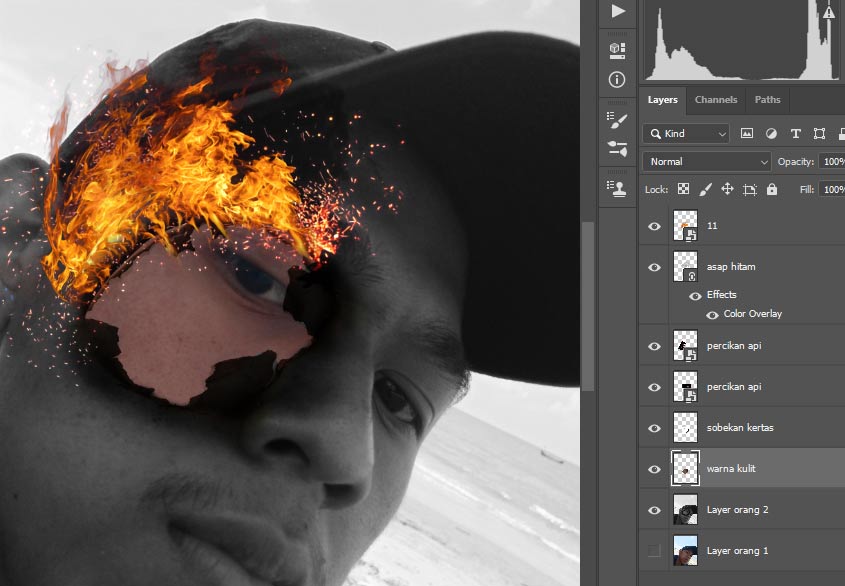Select the warna kulit layer thumbnail
The height and width of the screenshot is (586, 845).
click(x=685, y=468)
